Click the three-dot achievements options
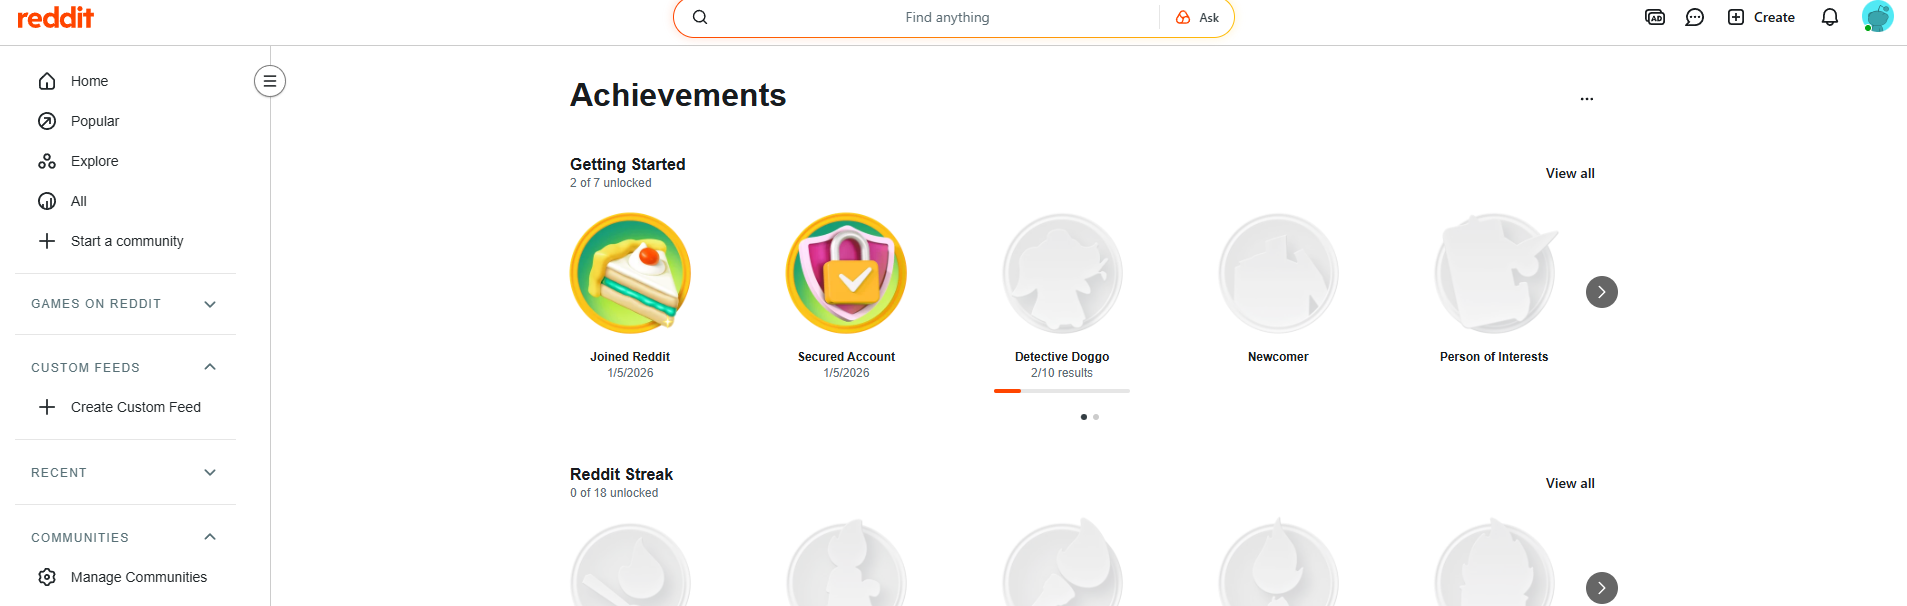1907x606 pixels. [x=1586, y=99]
